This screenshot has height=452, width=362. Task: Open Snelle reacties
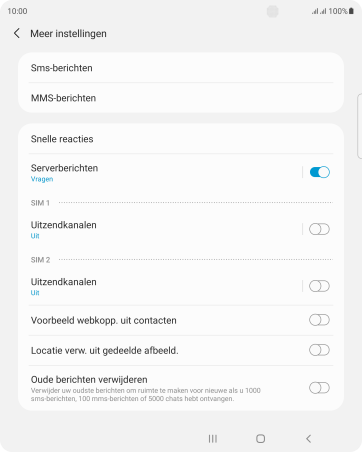point(181,139)
